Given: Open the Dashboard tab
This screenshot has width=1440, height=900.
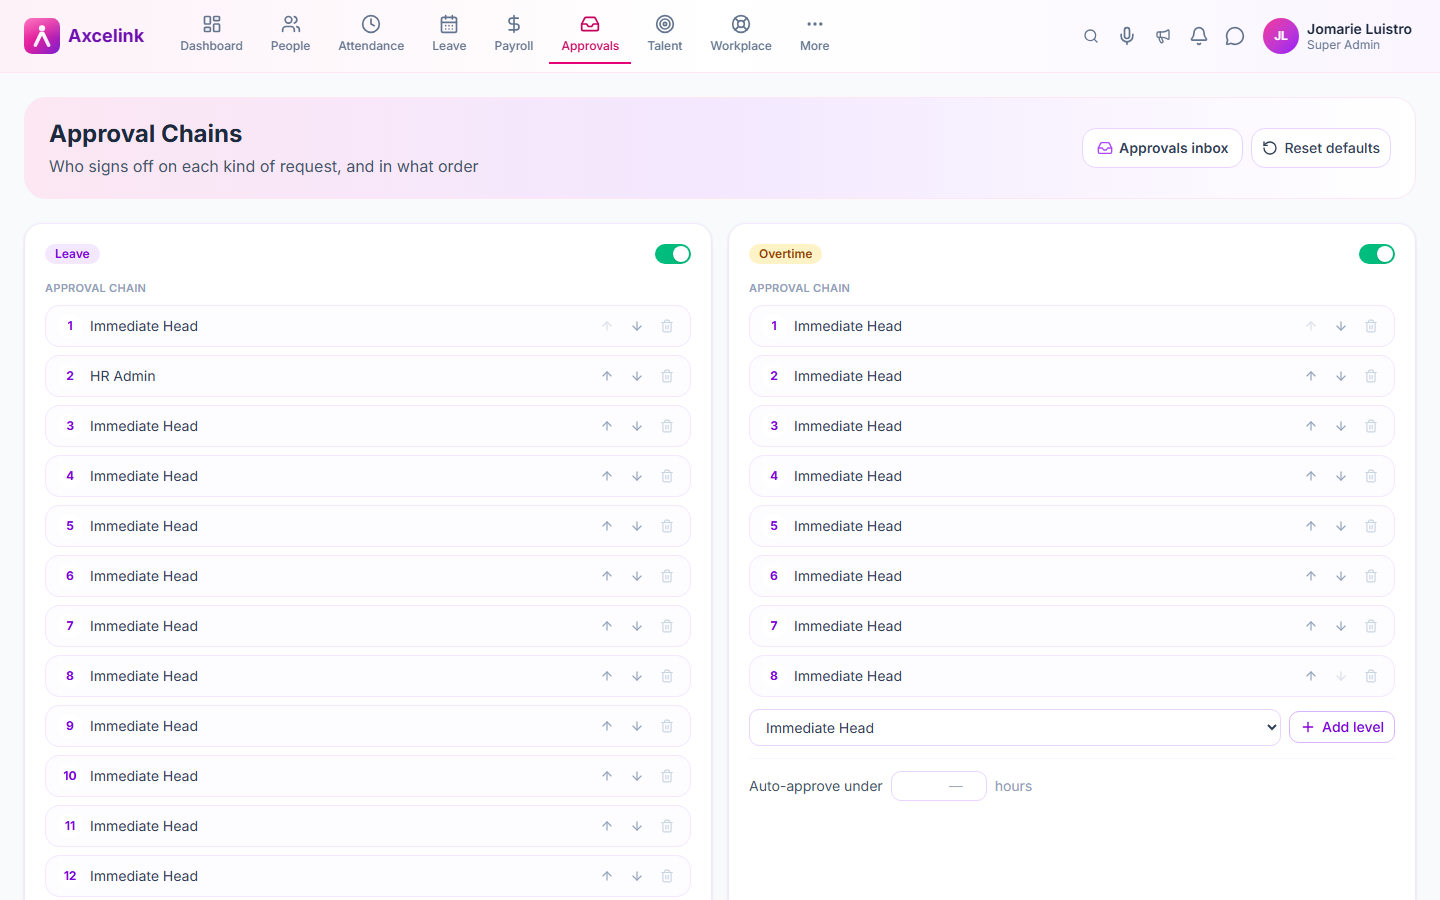Looking at the screenshot, I should pos(211,35).
